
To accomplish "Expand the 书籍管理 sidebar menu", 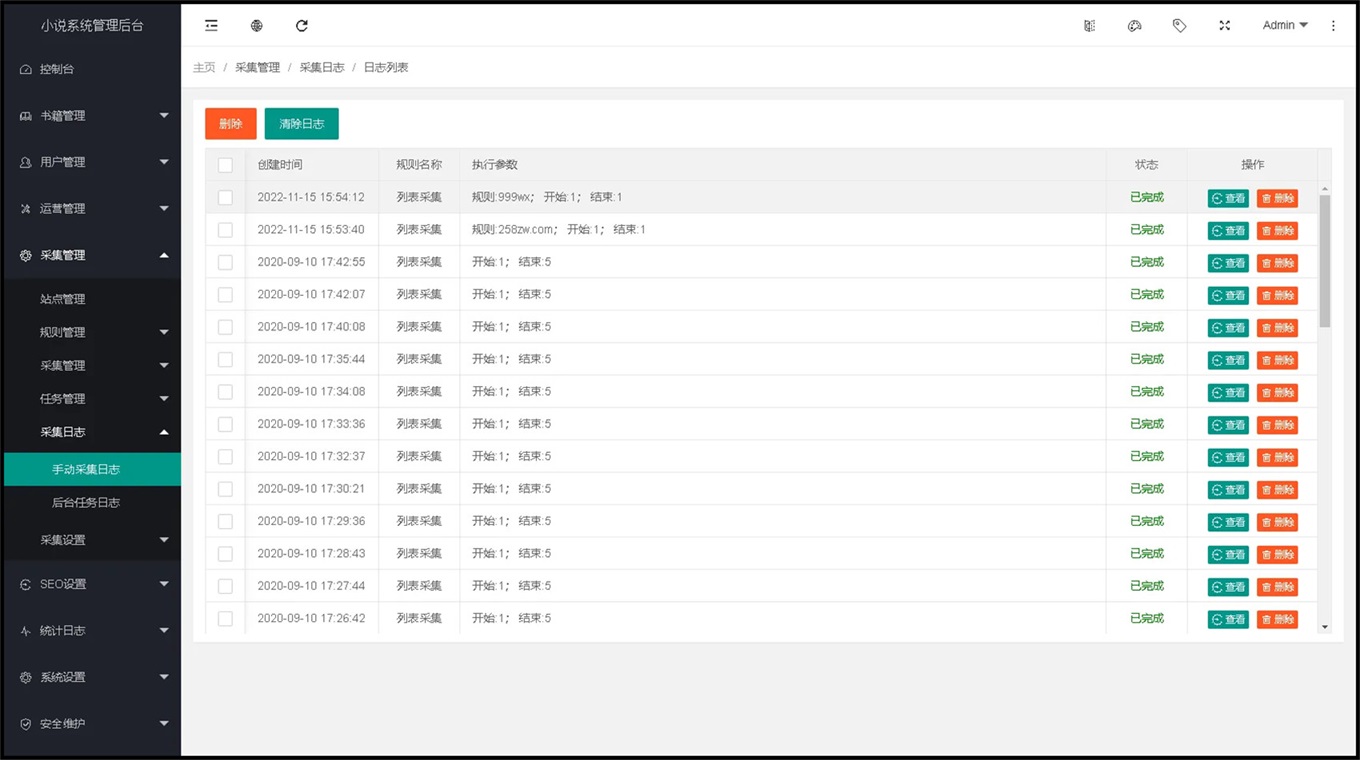I will point(92,116).
